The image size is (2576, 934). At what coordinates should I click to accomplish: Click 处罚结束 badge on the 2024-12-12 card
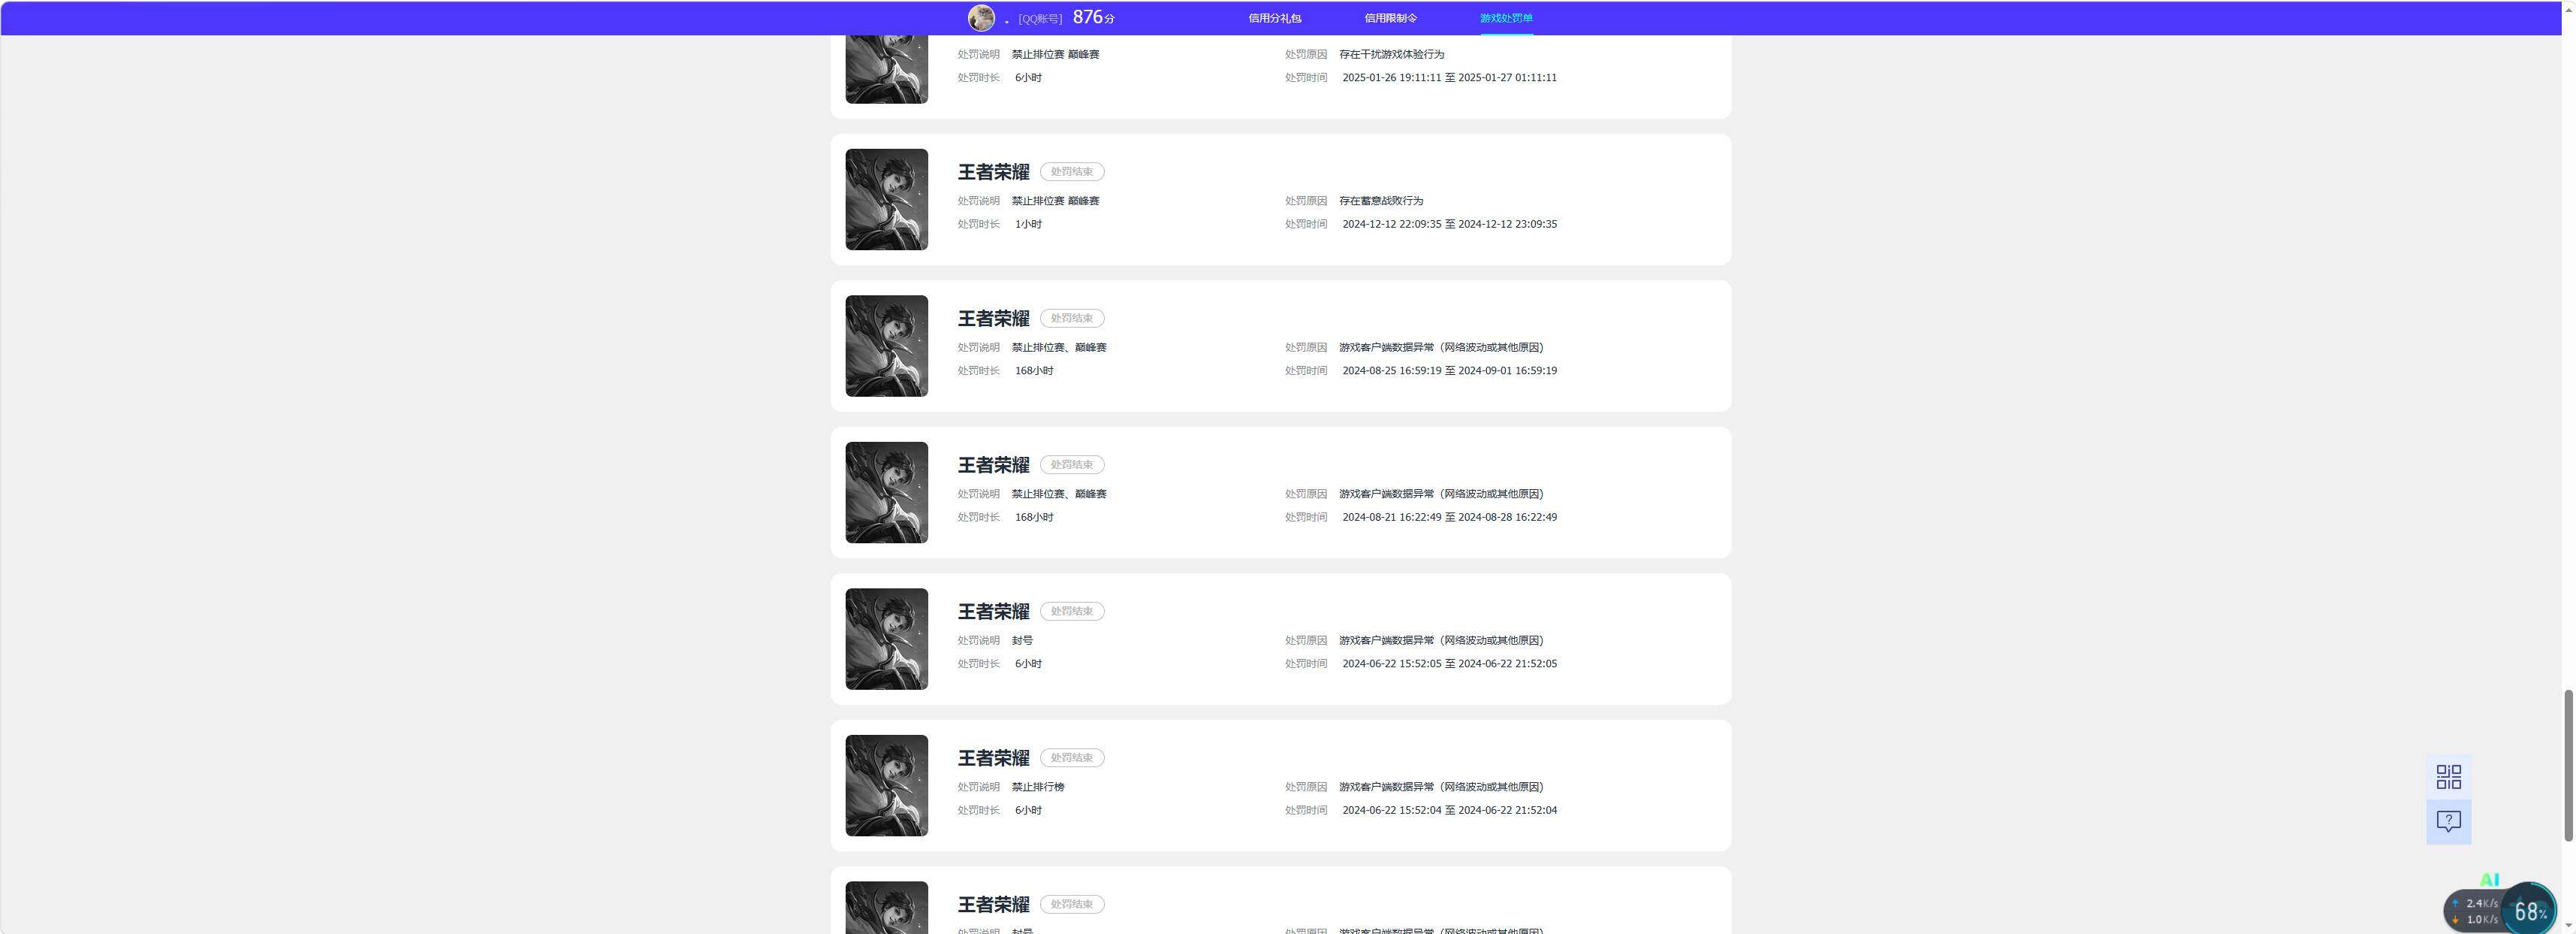tap(1072, 172)
